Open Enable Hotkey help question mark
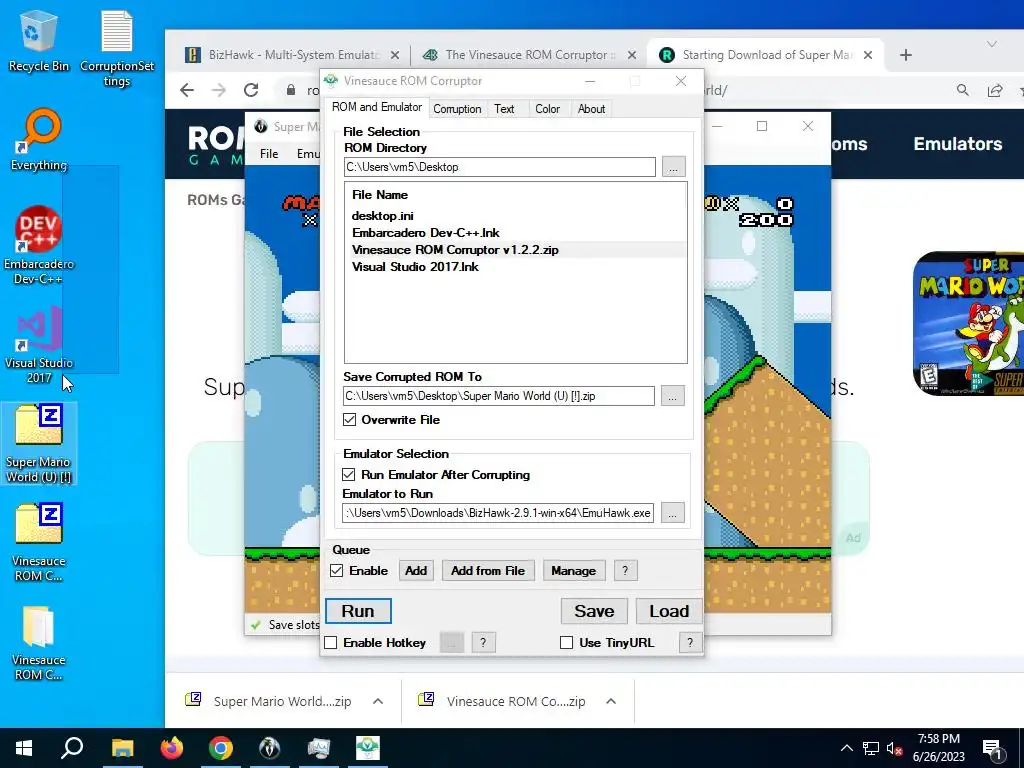 (483, 643)
